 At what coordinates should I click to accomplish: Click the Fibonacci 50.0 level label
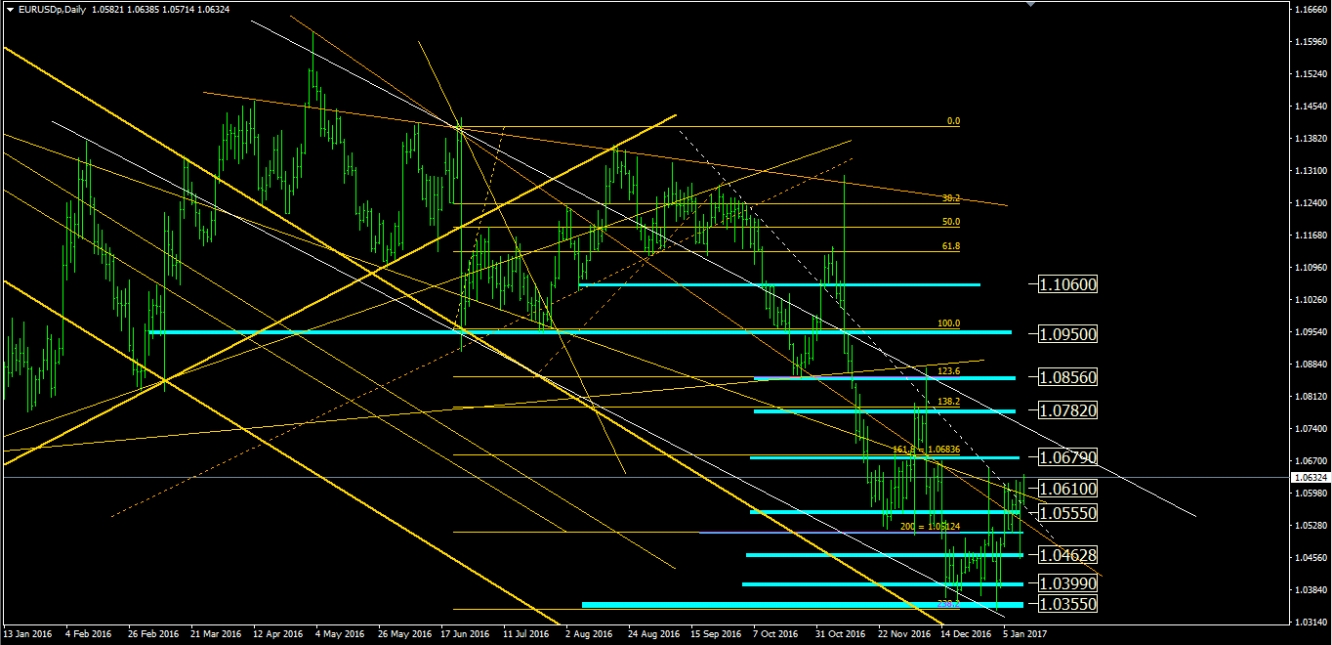pyautogui.click(x=951, y=222)
